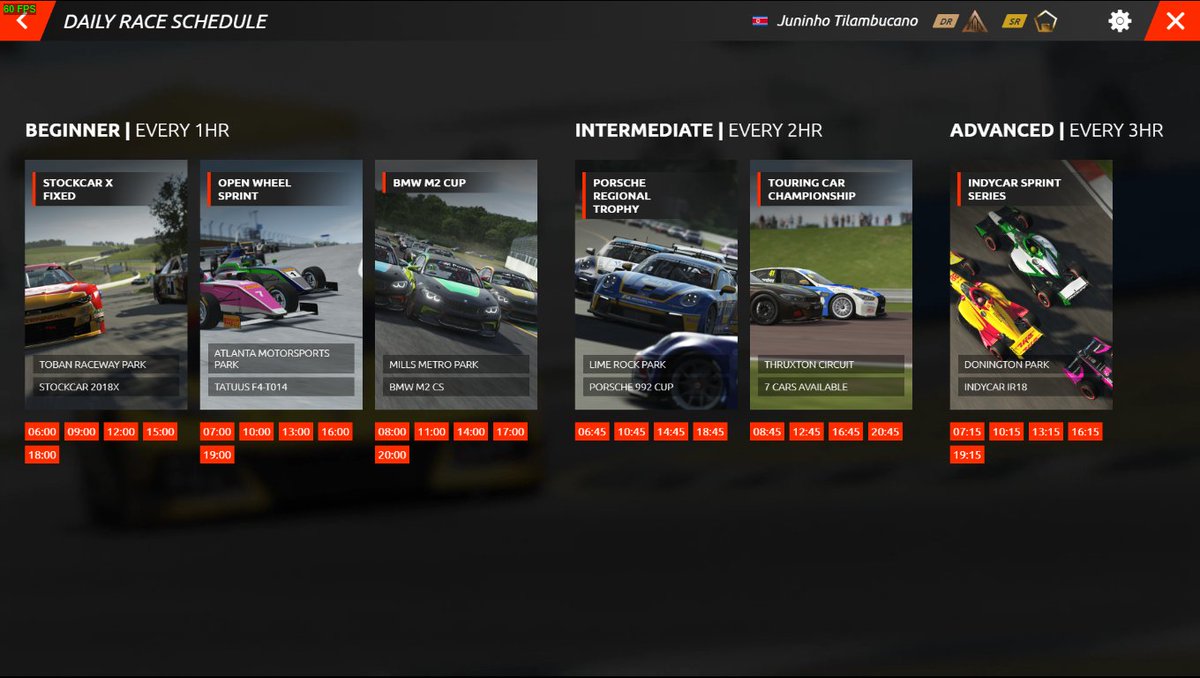Screen dimensions: 1200x678
Task: Select the 07:15 IndyCar Sprint slot
Action: (967, 432)
